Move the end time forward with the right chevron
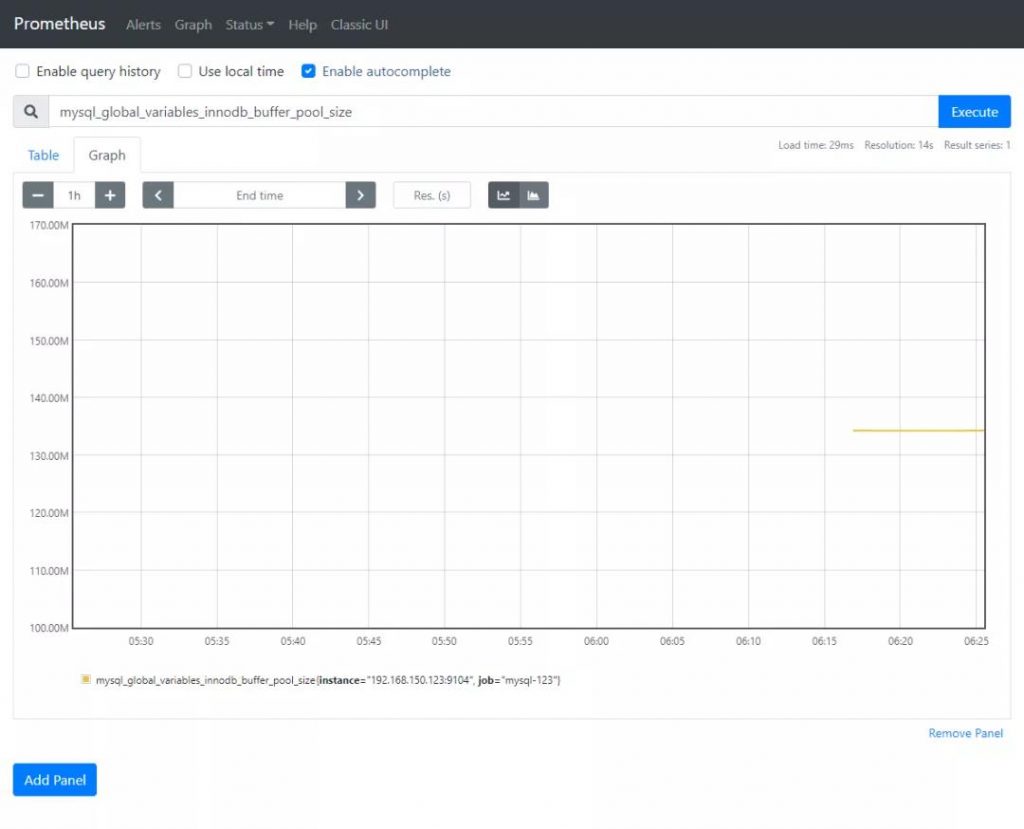 click(360, 195)
